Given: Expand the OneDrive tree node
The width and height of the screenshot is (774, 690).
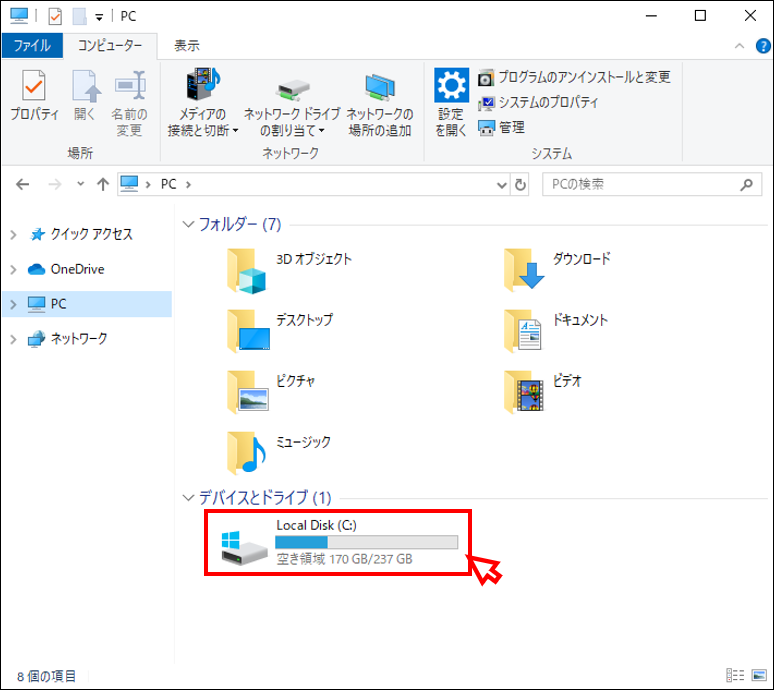Looking at the screenshot, I should (x=14, y=269).
